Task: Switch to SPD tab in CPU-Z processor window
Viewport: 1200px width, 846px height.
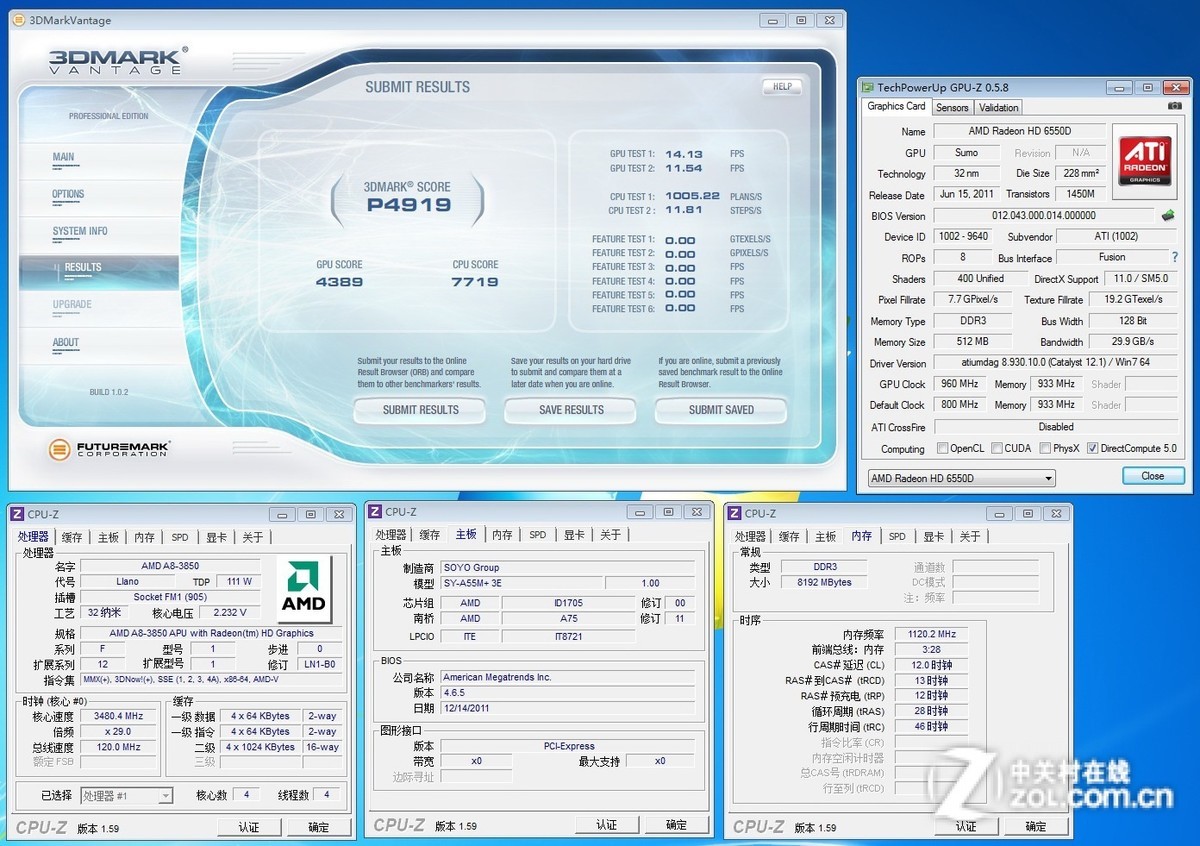Action: (179, 537)
